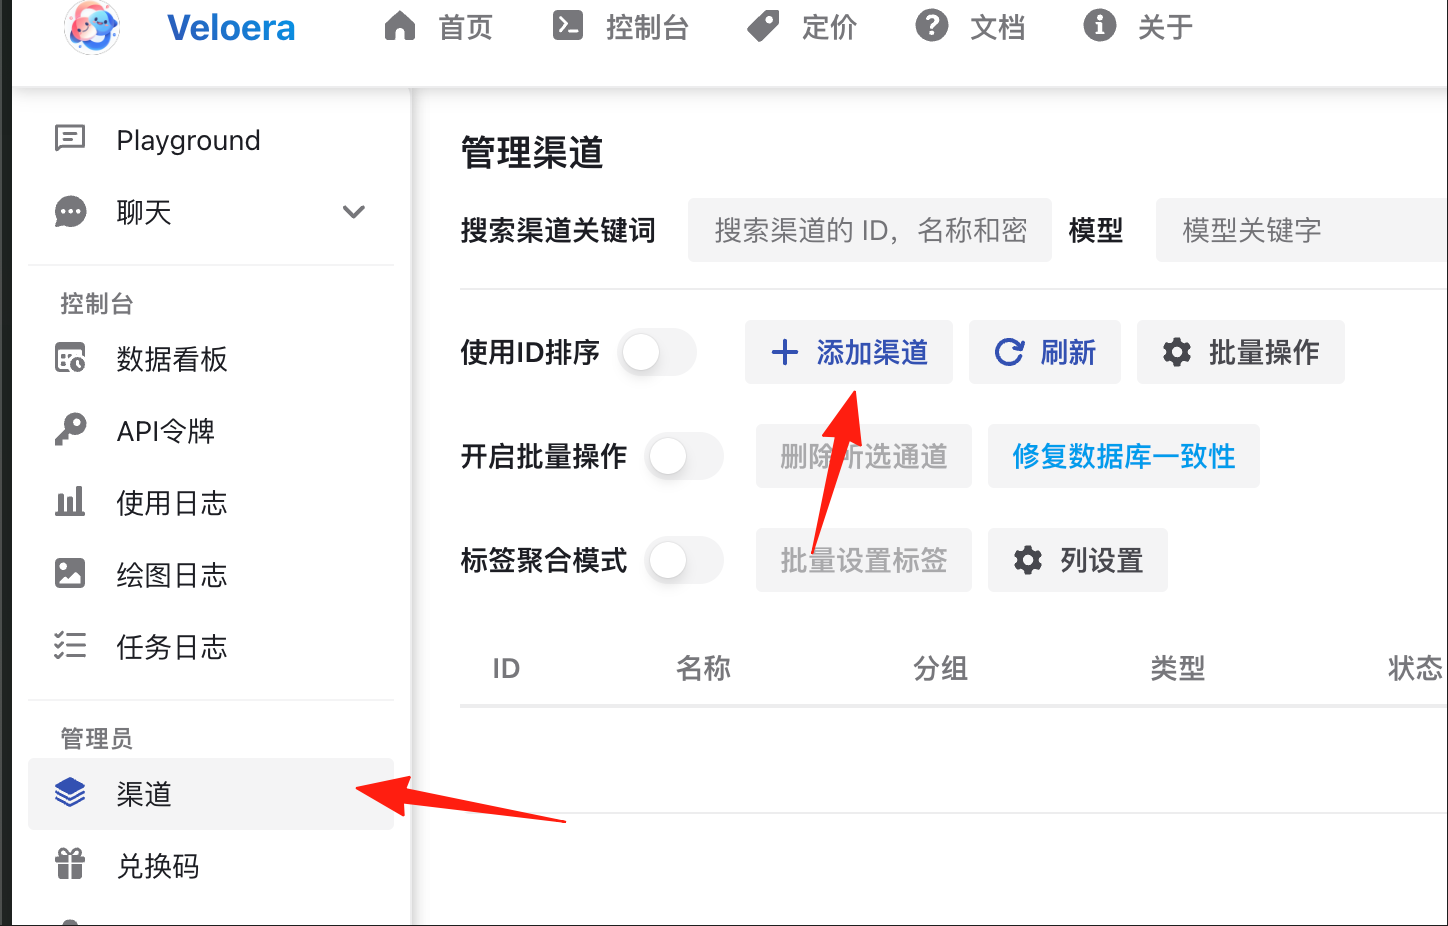The image size is (1448, 926).
Task: Go to 首页 in top navigation
Action: point(466,27)
